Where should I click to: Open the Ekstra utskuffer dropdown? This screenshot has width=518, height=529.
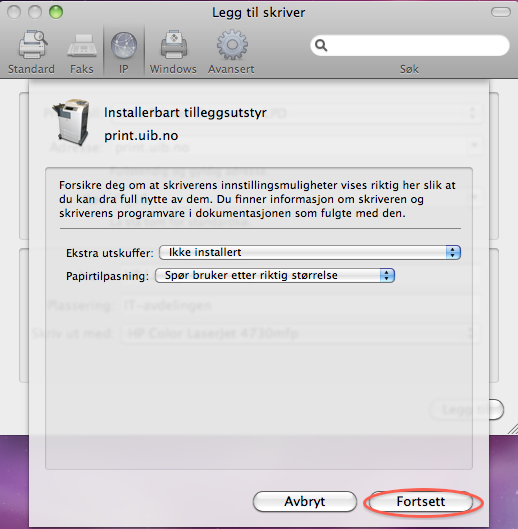pos(310,252)
